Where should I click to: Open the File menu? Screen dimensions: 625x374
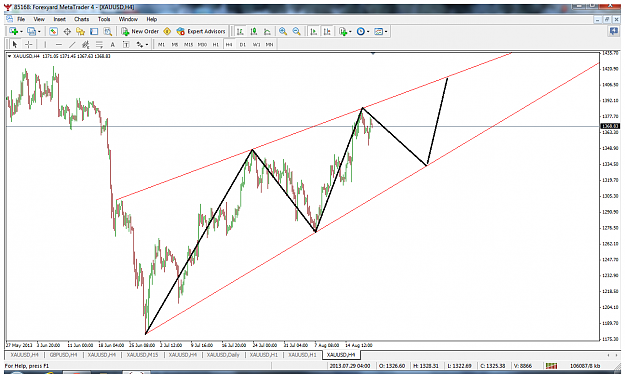(x=21, y=19)
